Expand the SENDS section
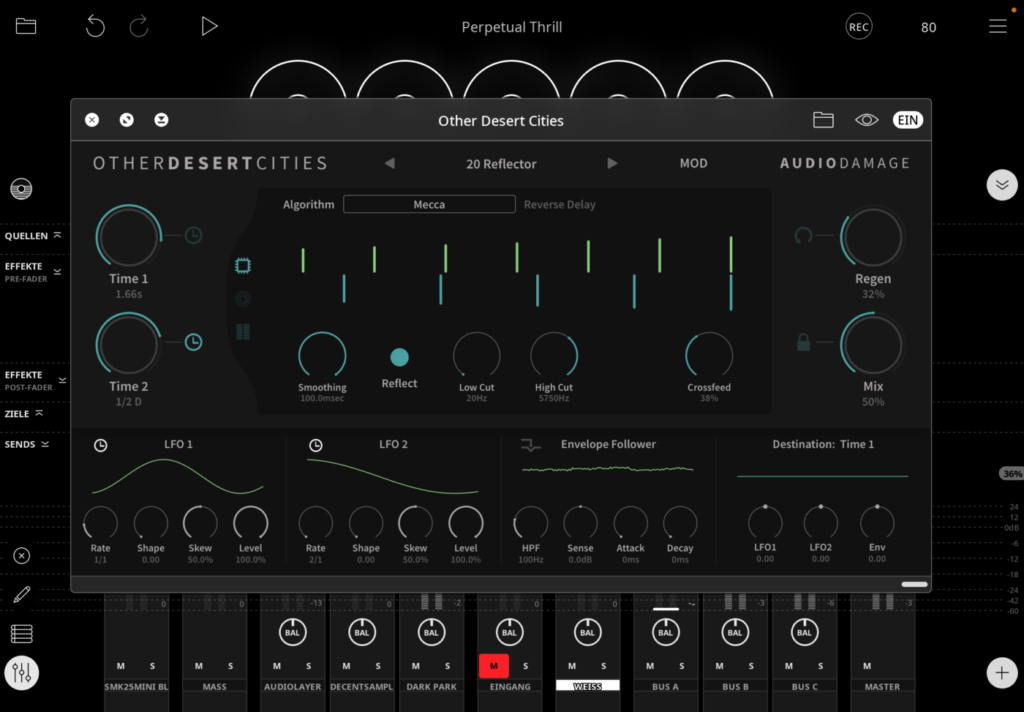This screenshot has height=712, width=1024. tap(26, 444)
